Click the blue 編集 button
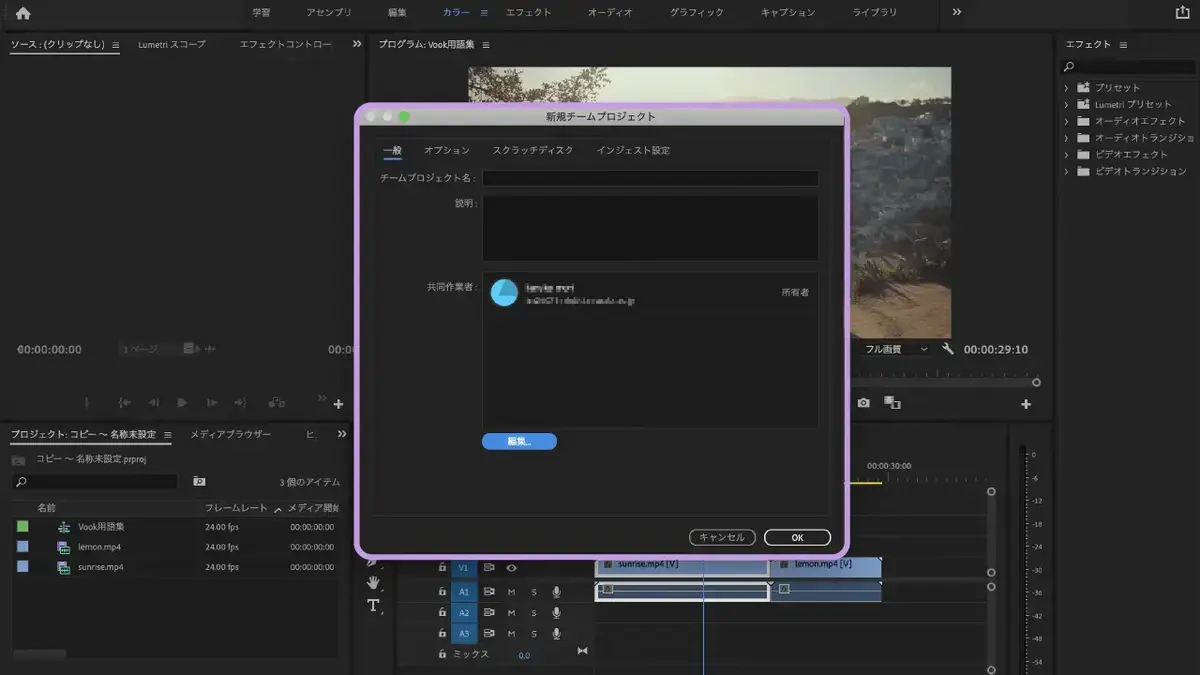Viewport: 1200px width, 675px height. 519,441
